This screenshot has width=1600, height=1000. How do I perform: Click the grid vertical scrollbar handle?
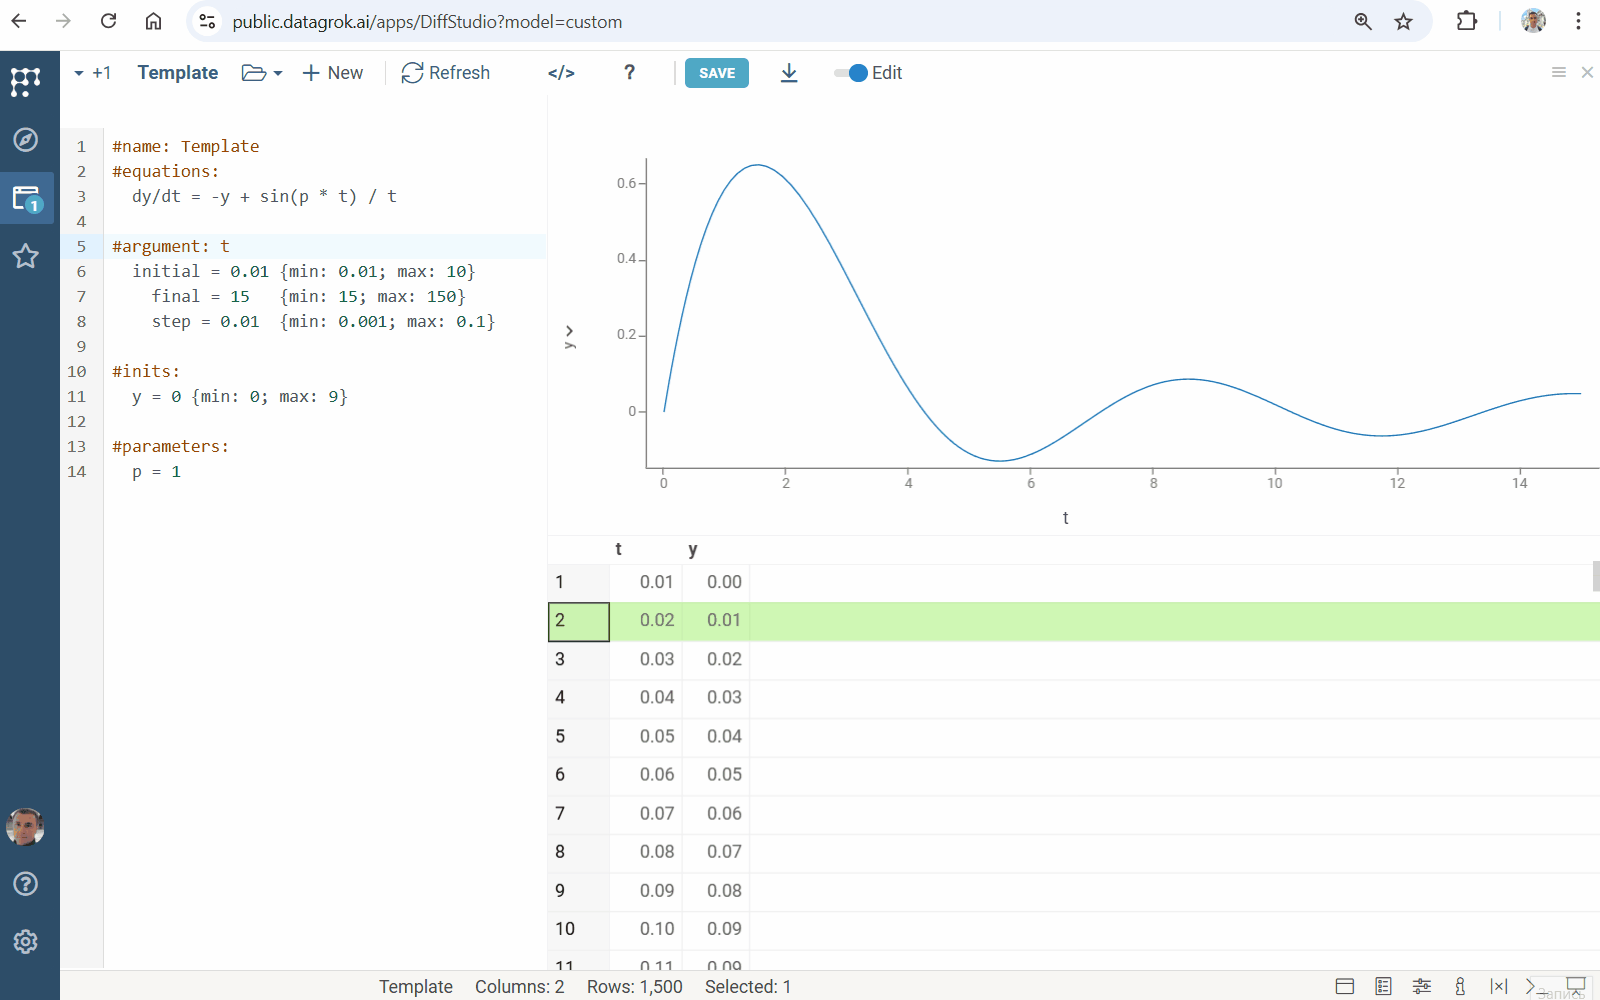(x=1595, y=576)
